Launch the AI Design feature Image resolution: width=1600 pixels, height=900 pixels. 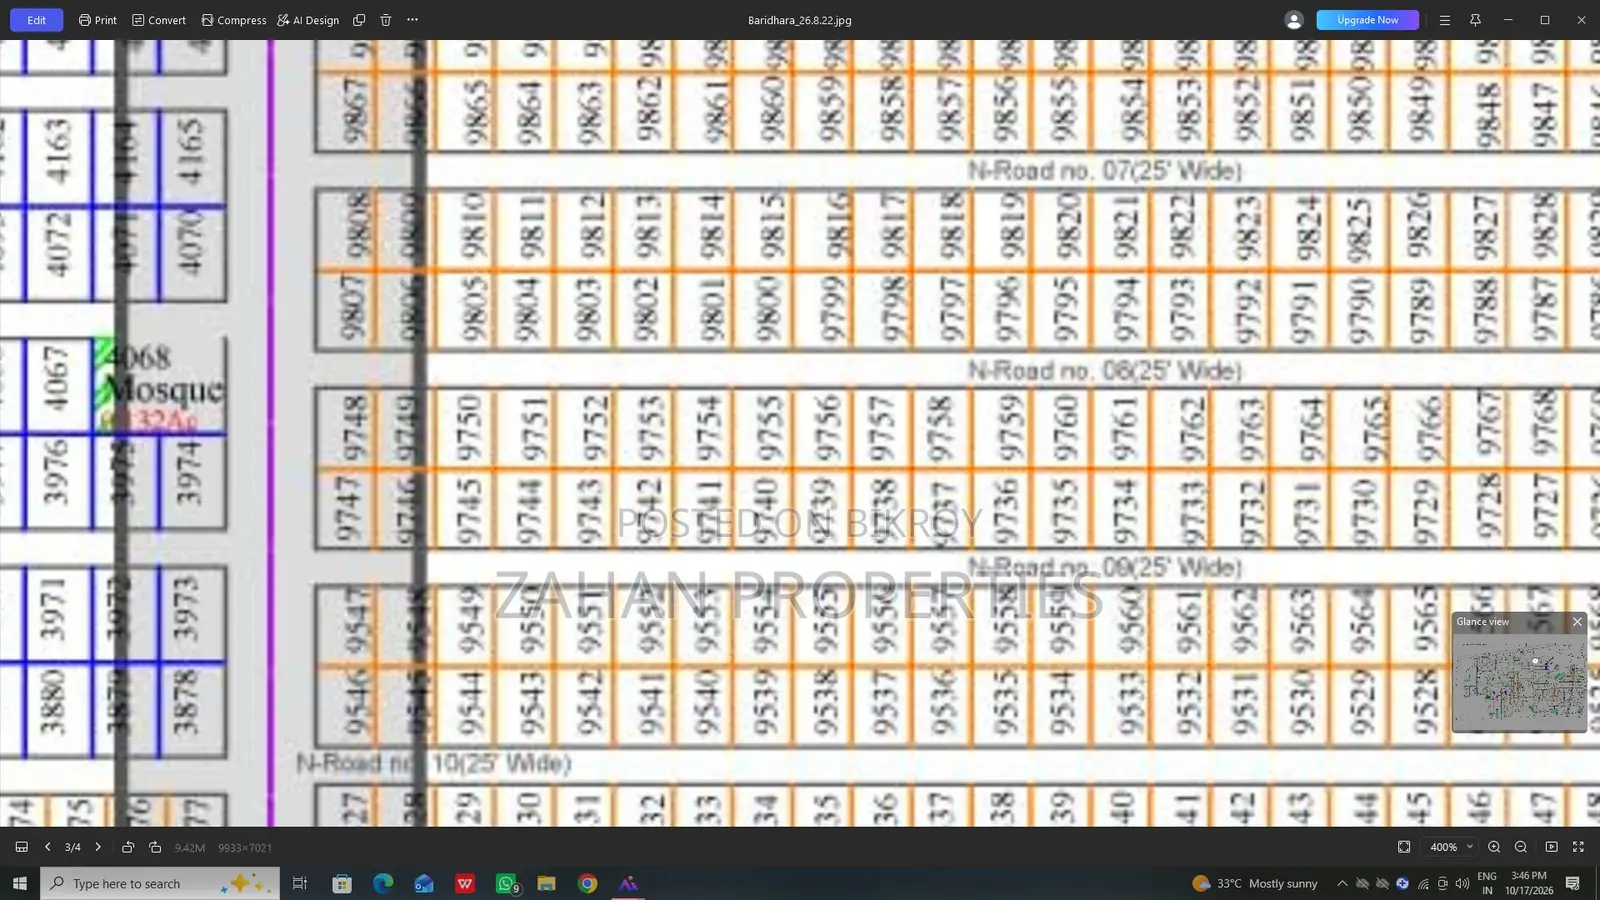coord(308,20)
